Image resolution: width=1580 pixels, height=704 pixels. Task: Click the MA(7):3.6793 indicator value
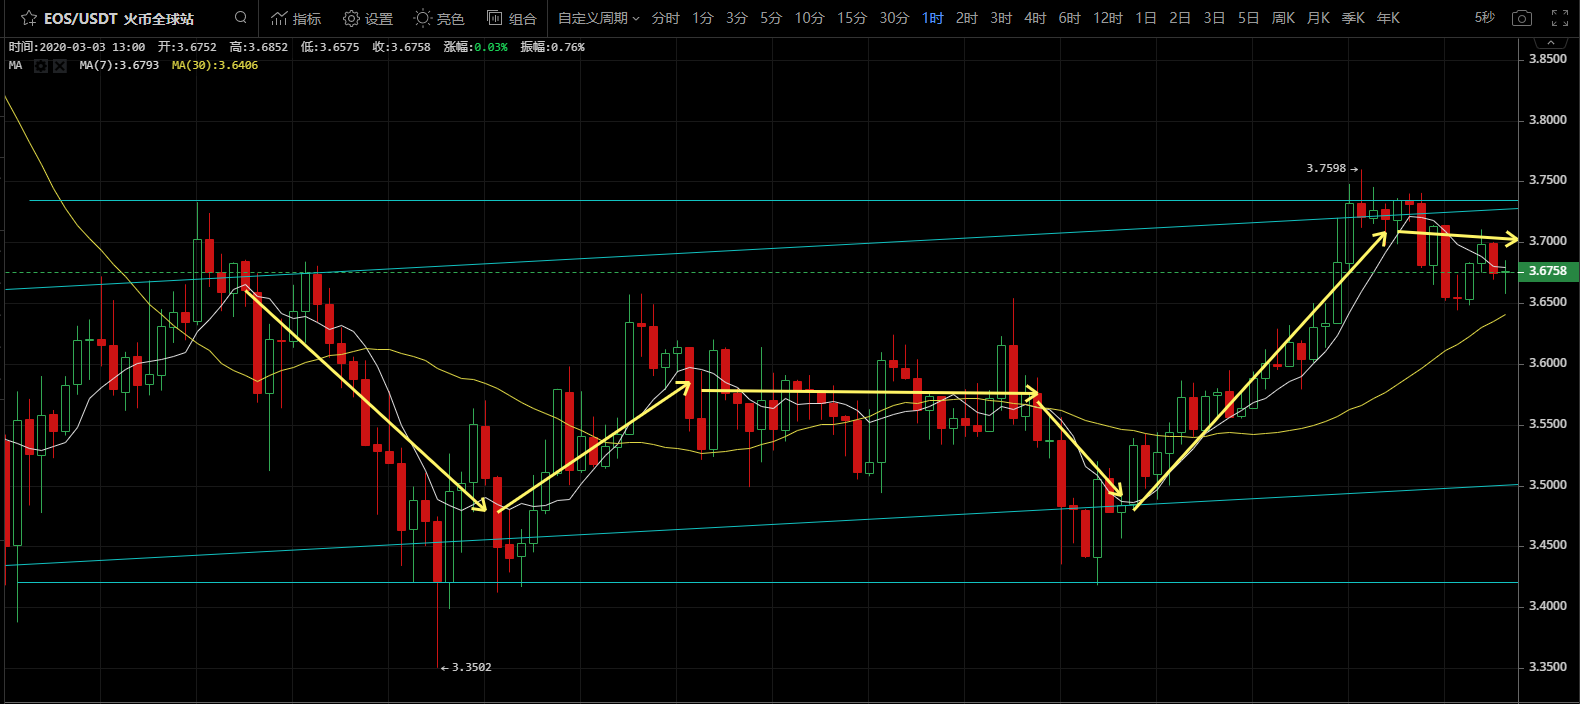(x=119, y=65)
